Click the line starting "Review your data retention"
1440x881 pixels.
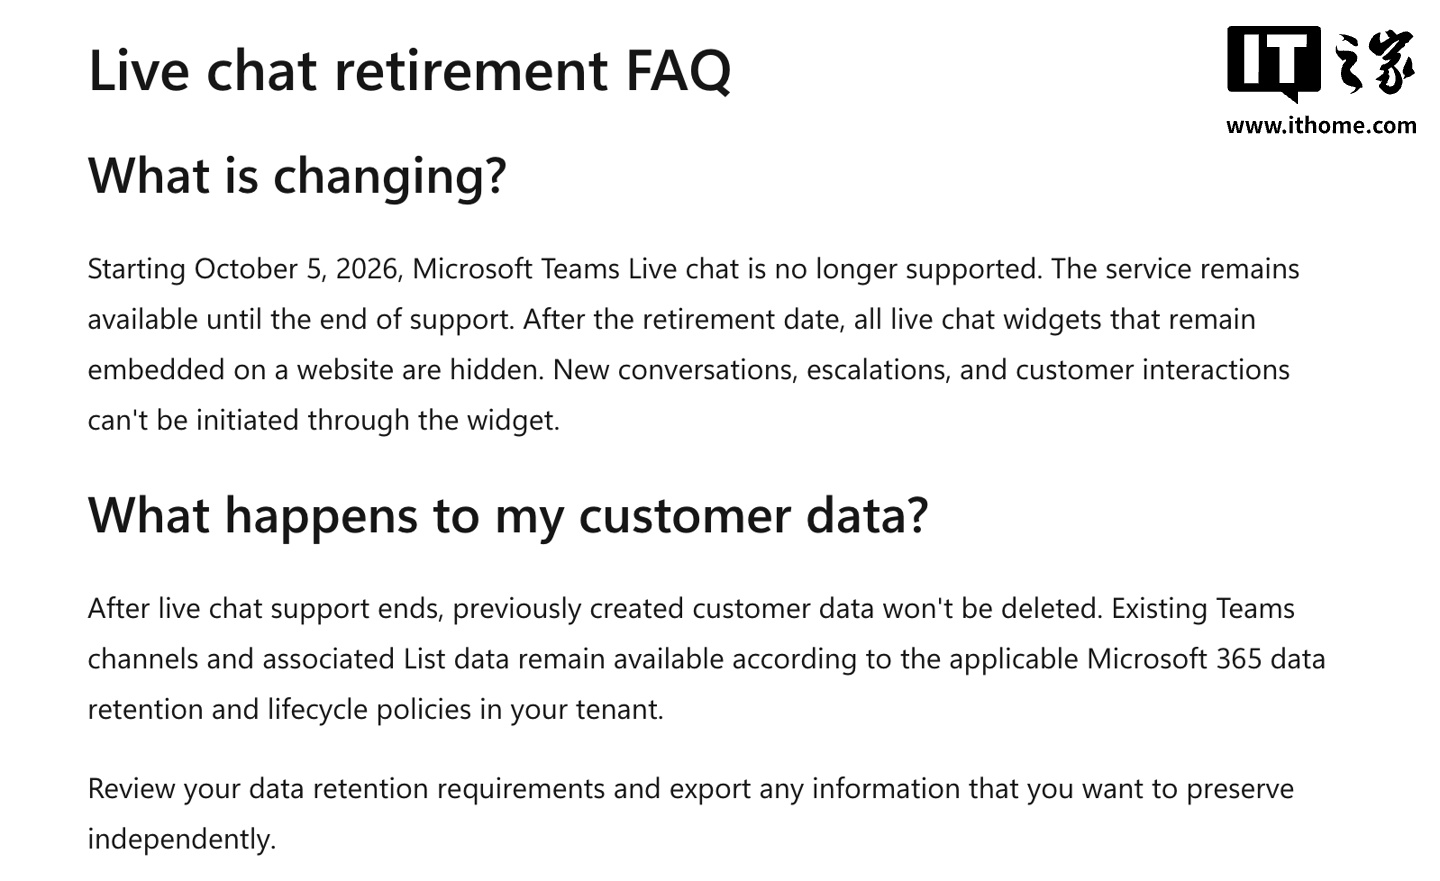click(691, 789)
